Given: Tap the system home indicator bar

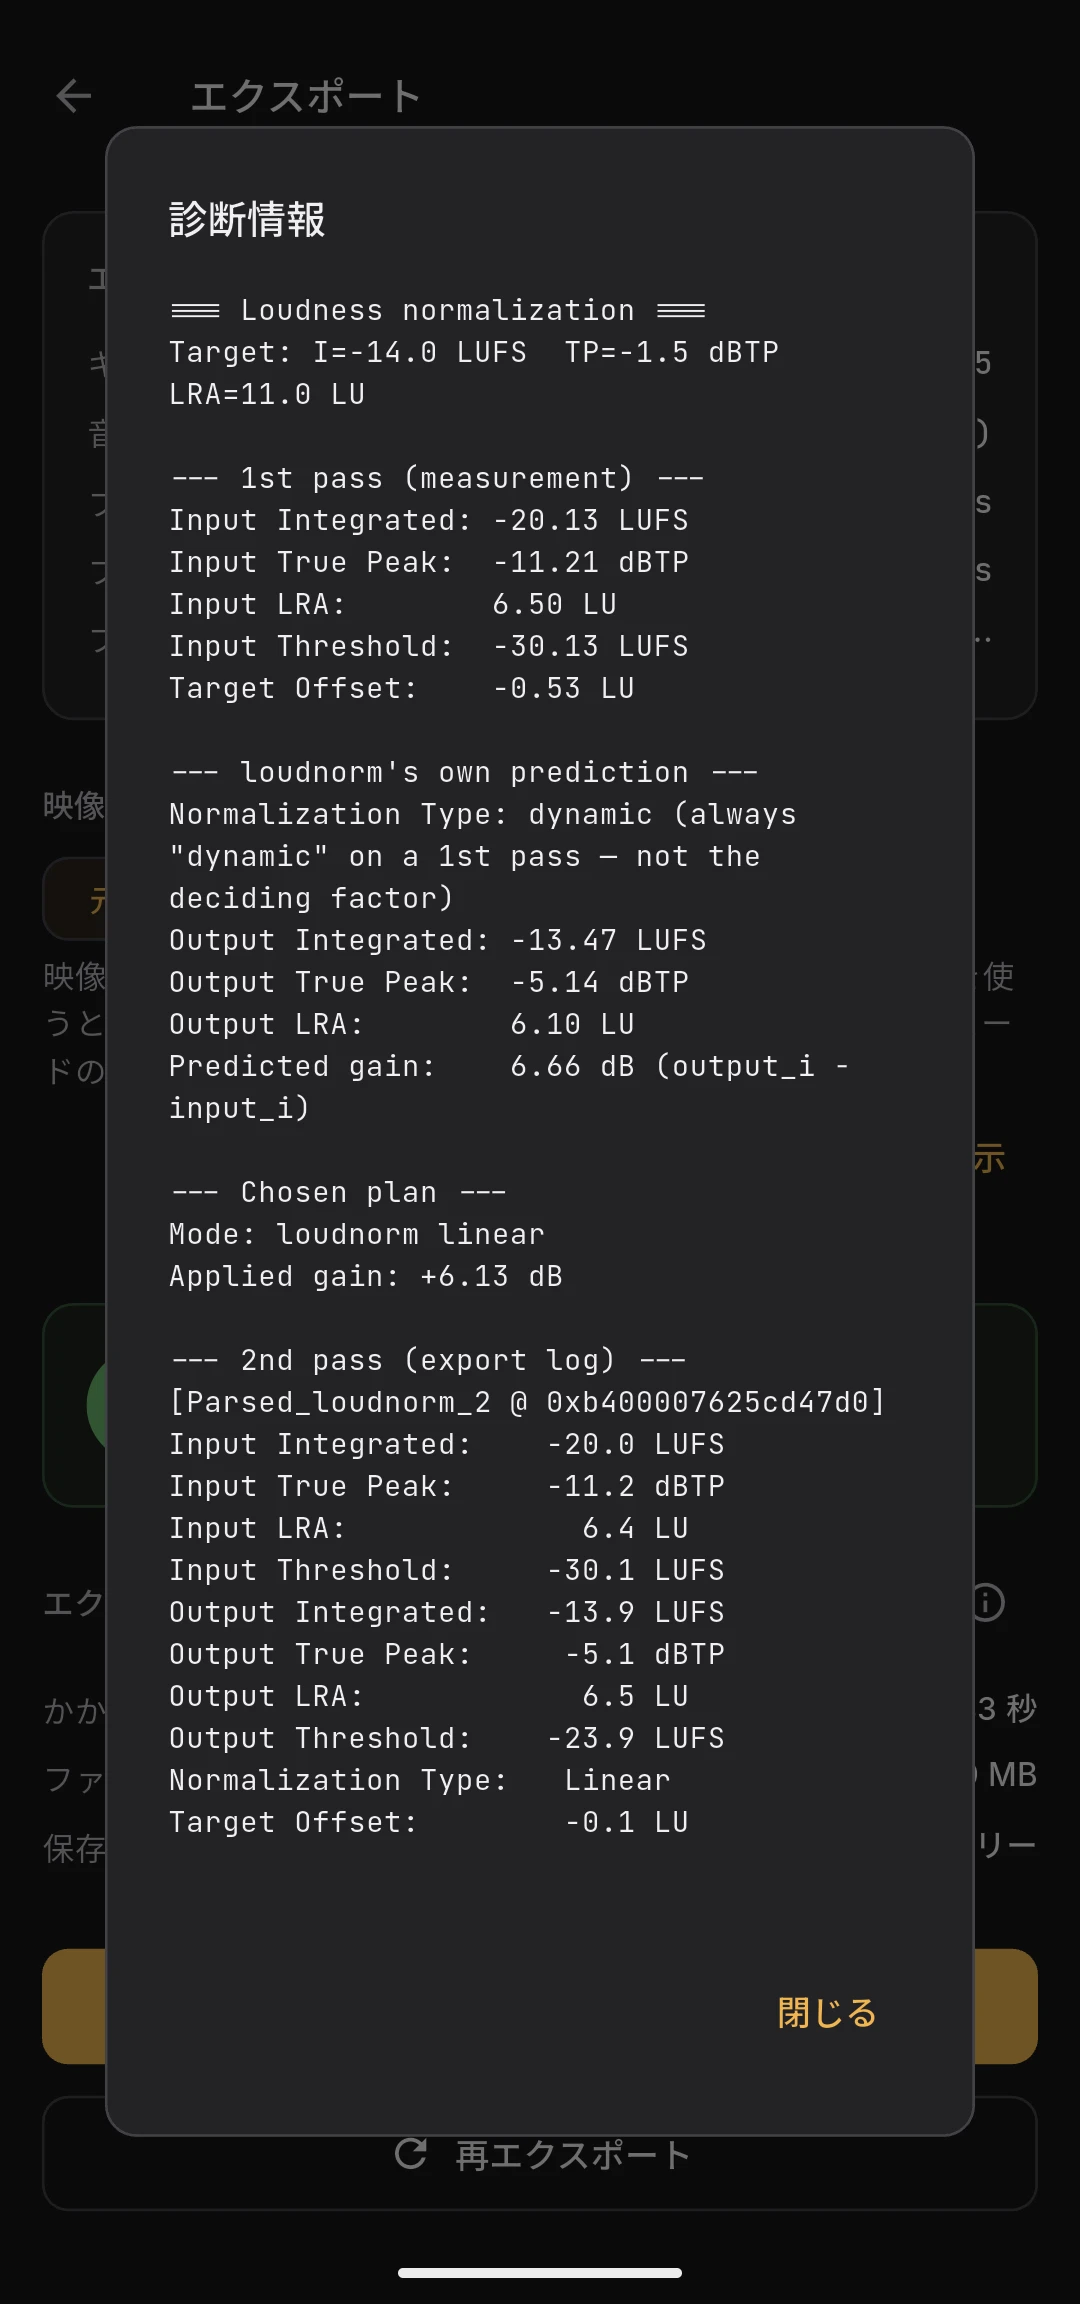Looking at the screenshot, I should point(540,2272).
